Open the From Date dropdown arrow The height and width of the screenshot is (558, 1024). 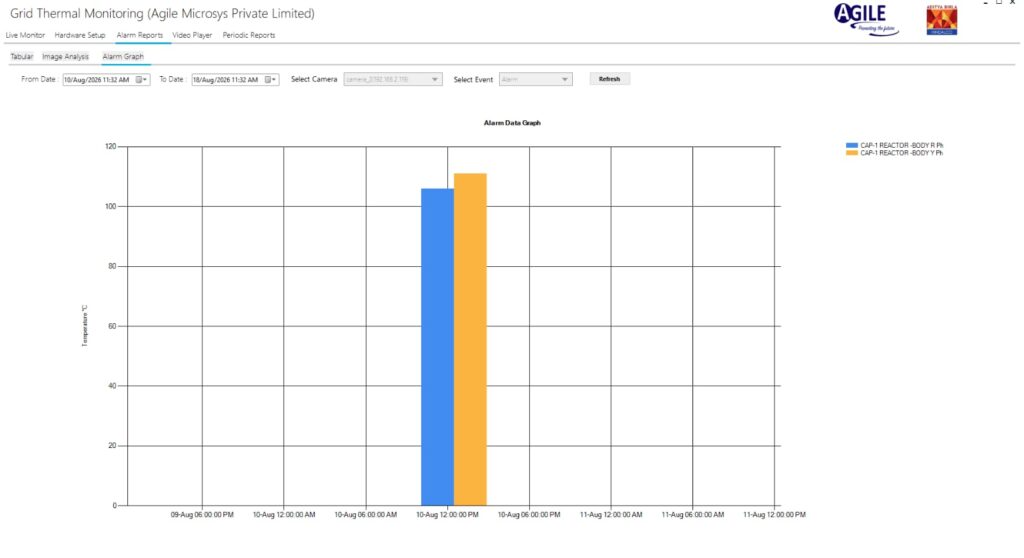point(145,80)
